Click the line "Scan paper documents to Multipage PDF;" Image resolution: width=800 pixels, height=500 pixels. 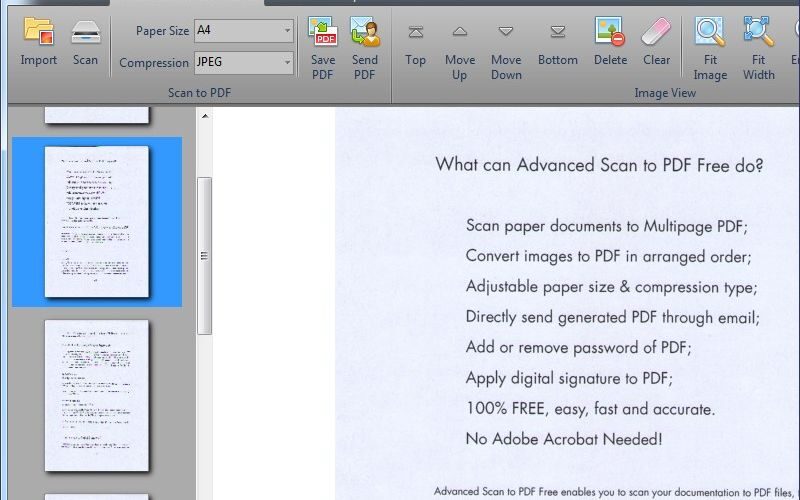pos(607,226)
